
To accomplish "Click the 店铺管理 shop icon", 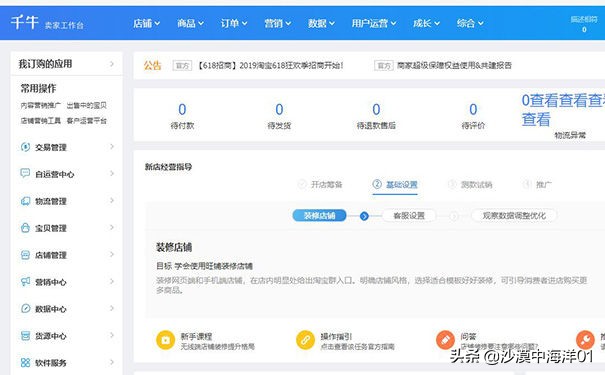I will [x=25, y=255].
